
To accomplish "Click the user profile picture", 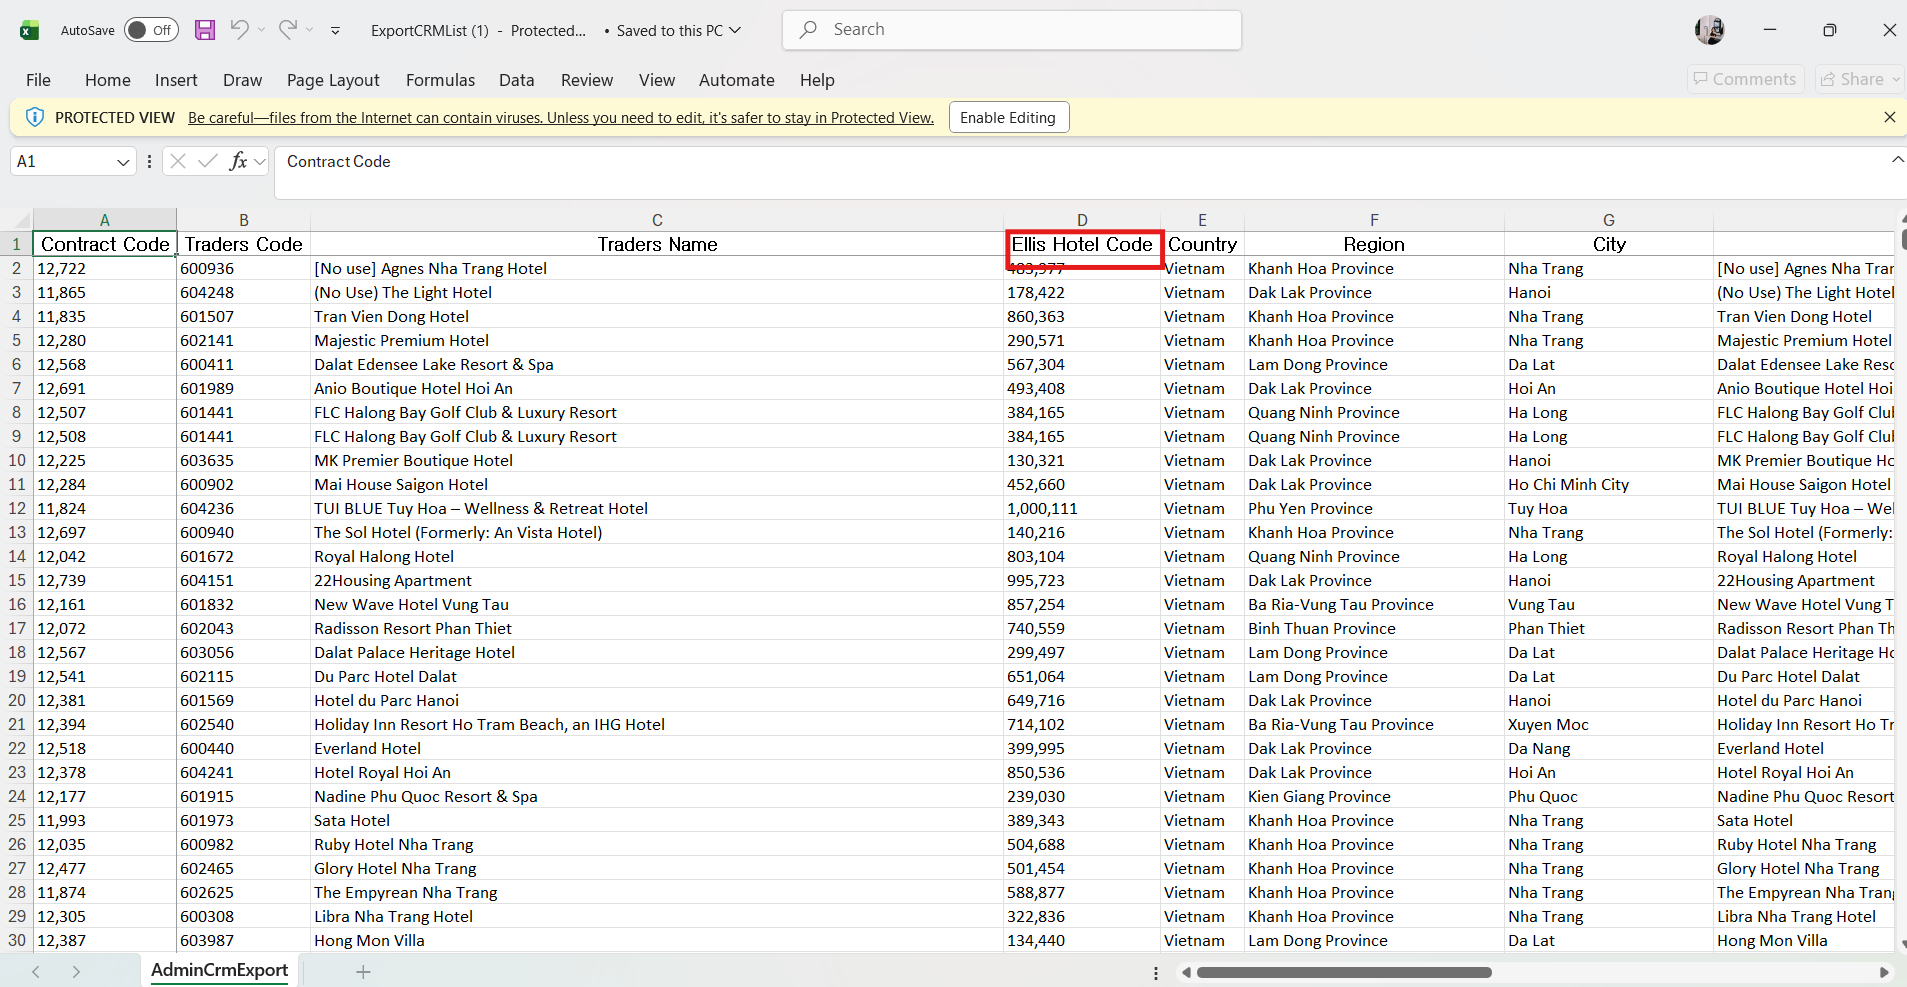I will click(1709, 30).
